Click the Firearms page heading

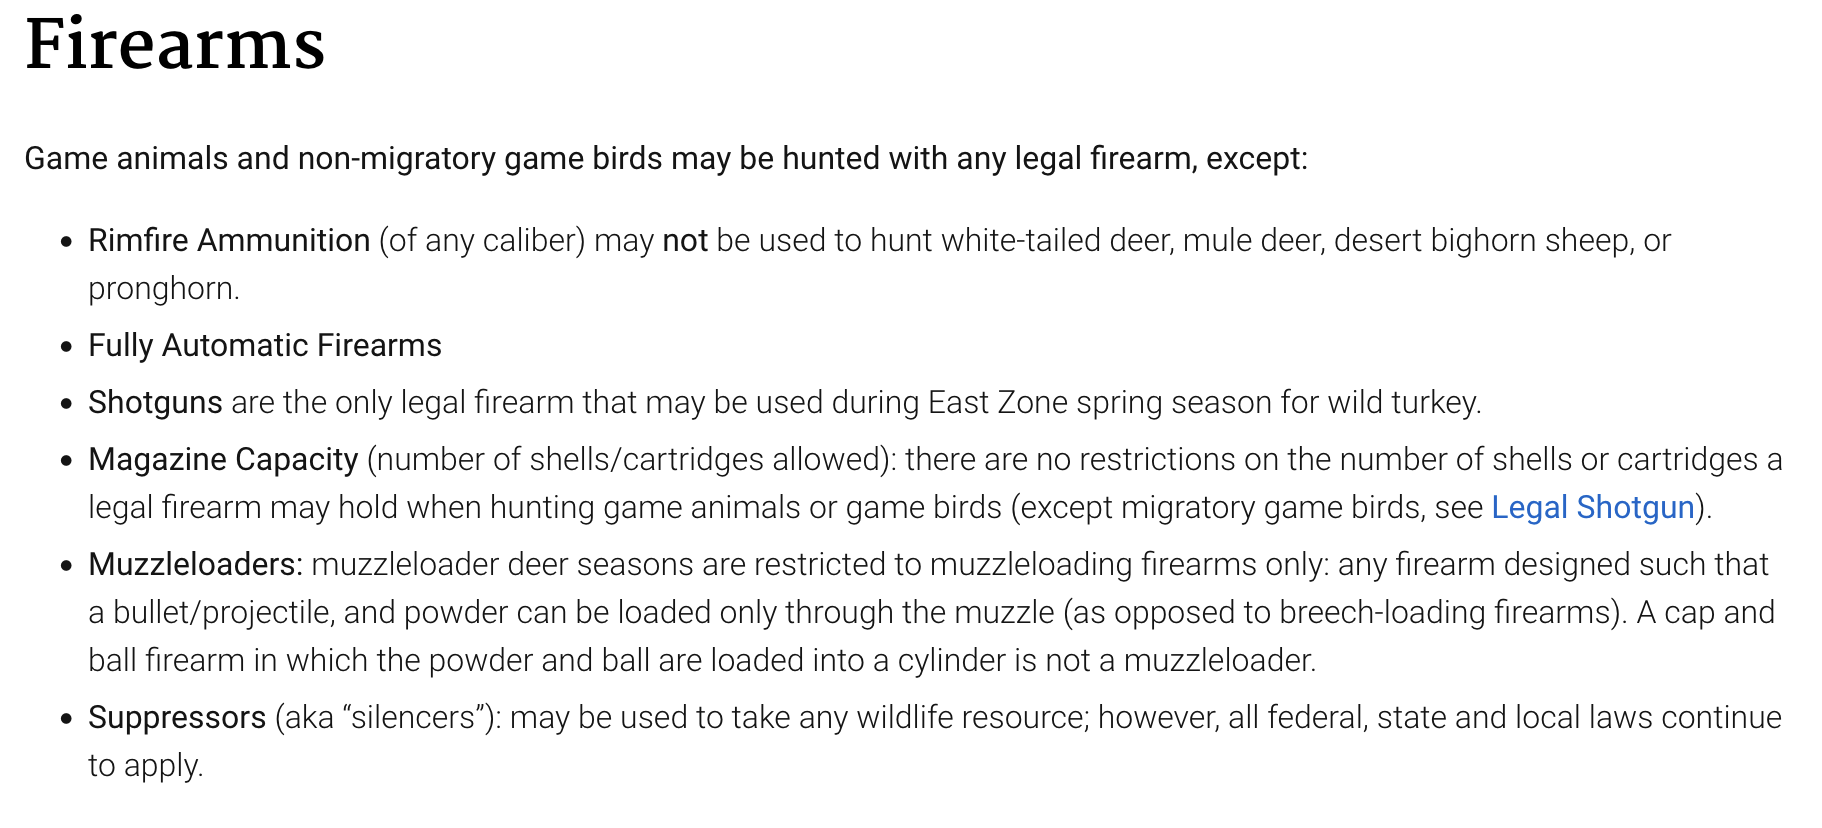coord(175,45)
